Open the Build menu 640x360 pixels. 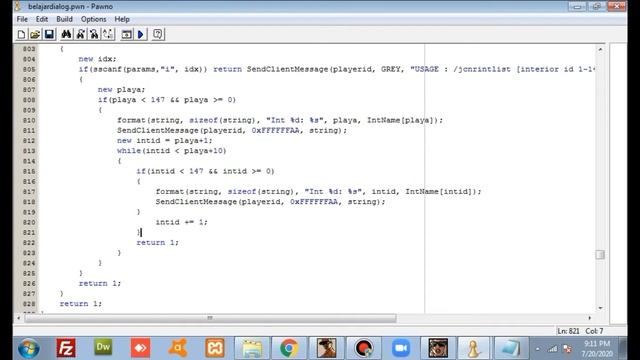(64, 19)
